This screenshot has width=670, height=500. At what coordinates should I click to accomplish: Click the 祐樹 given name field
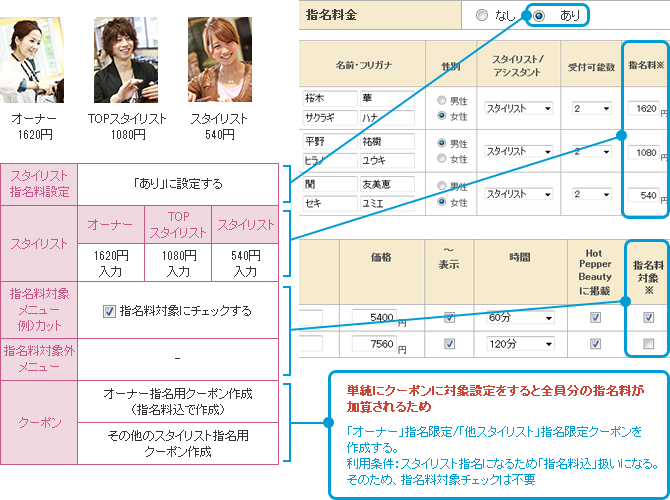point(387,141)
